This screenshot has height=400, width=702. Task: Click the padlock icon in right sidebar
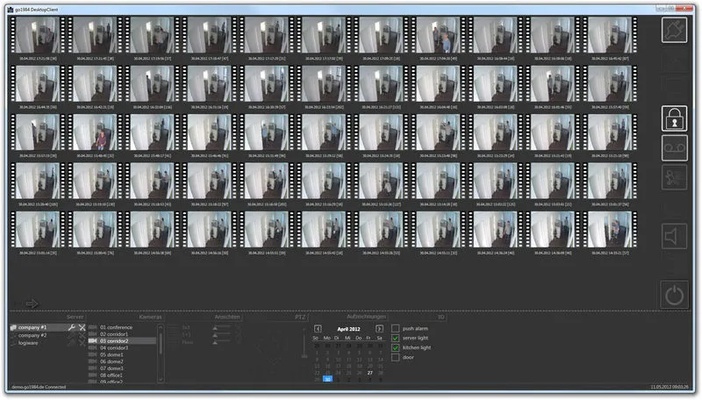[675, 118]
